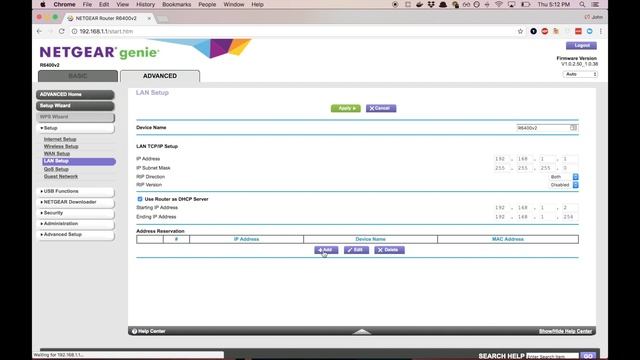Uncheck Use Router as DHCP Server

coord(140,199)
